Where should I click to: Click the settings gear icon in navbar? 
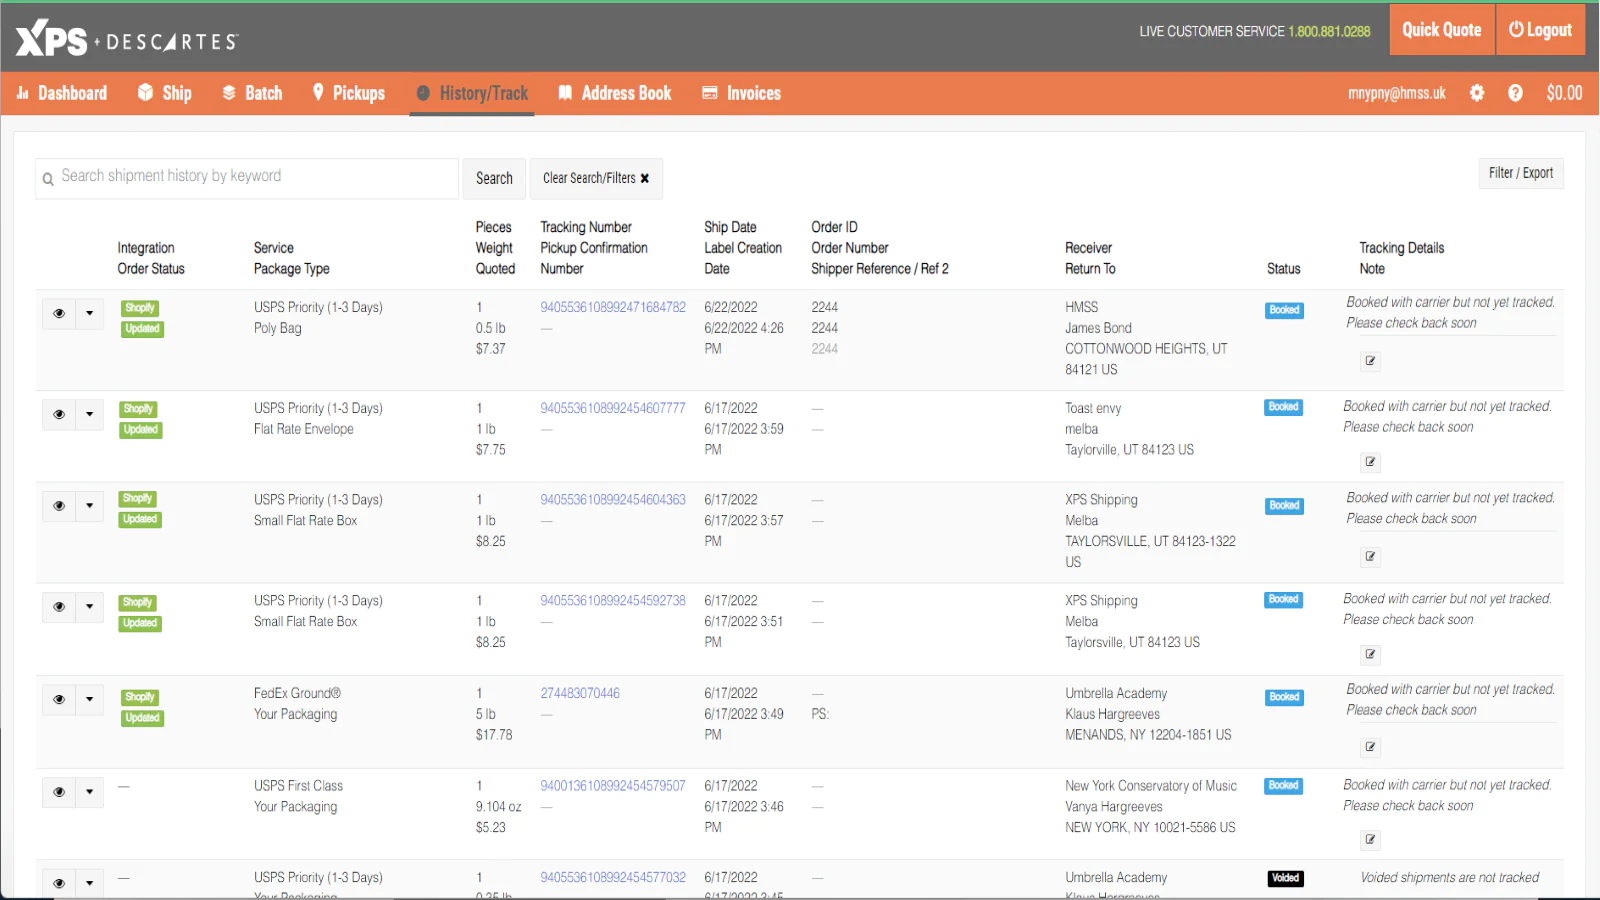tap(1477, 93)
